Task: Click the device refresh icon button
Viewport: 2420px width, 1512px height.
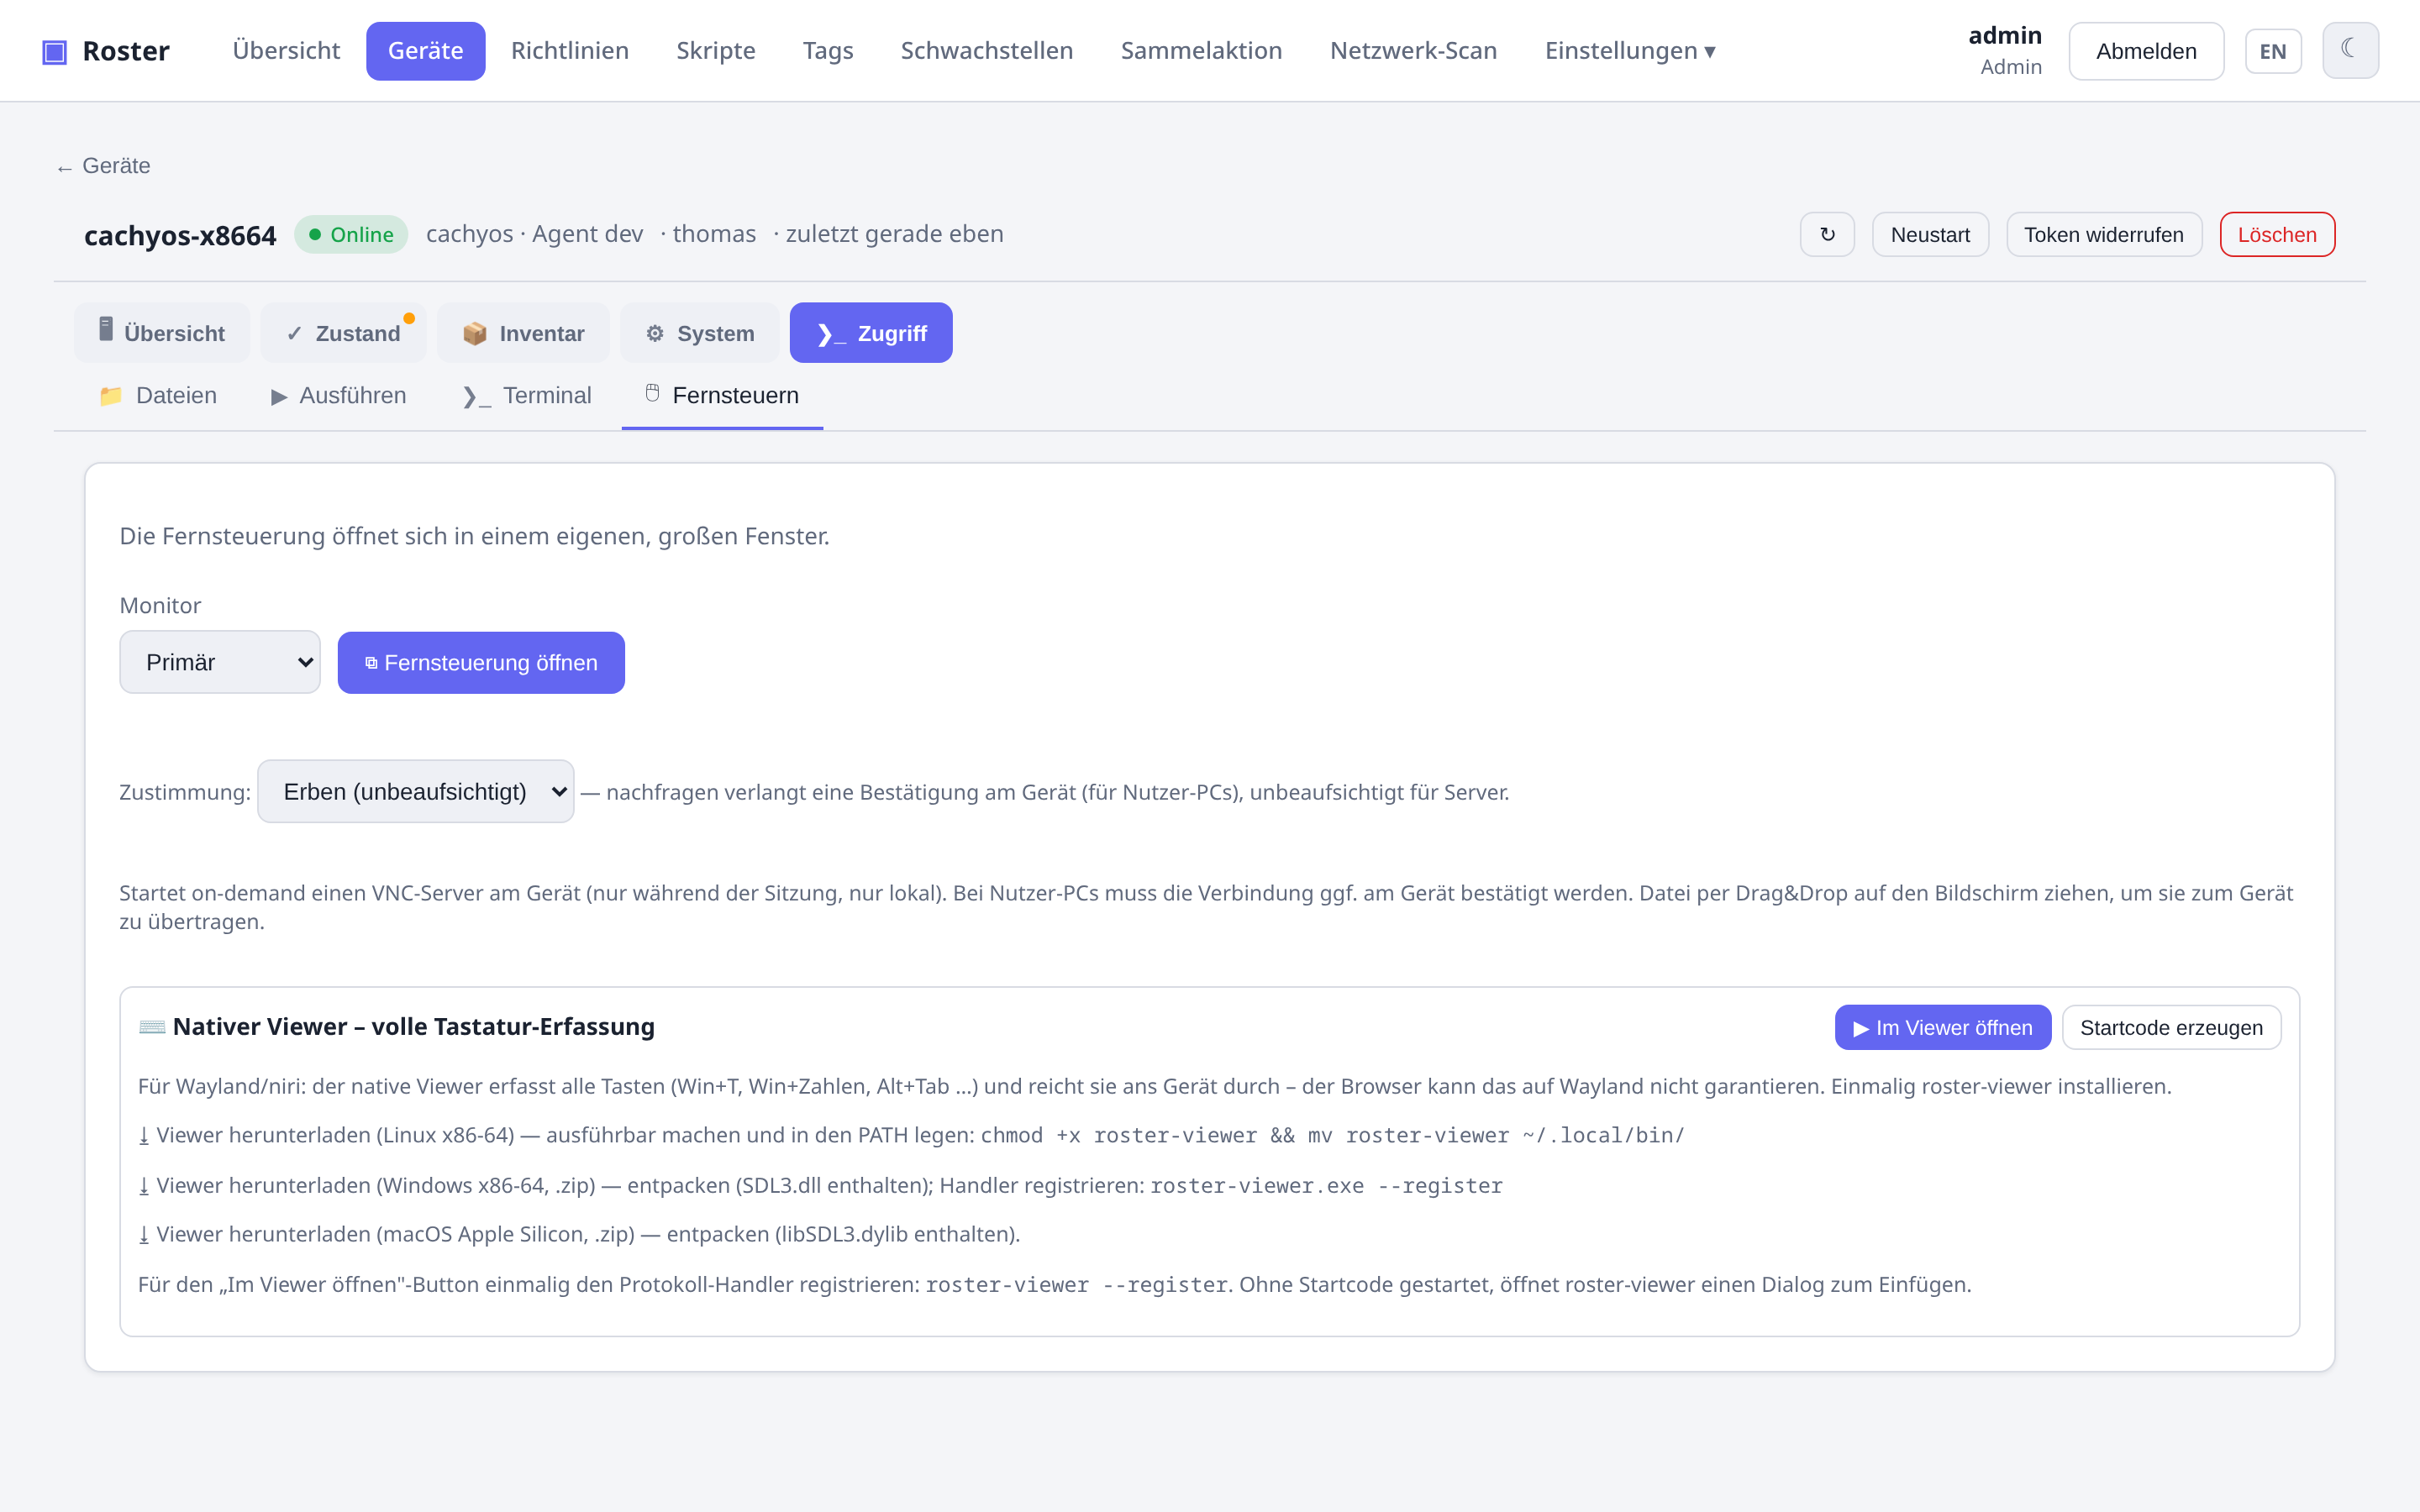Action: click(x=1827, y=234)
